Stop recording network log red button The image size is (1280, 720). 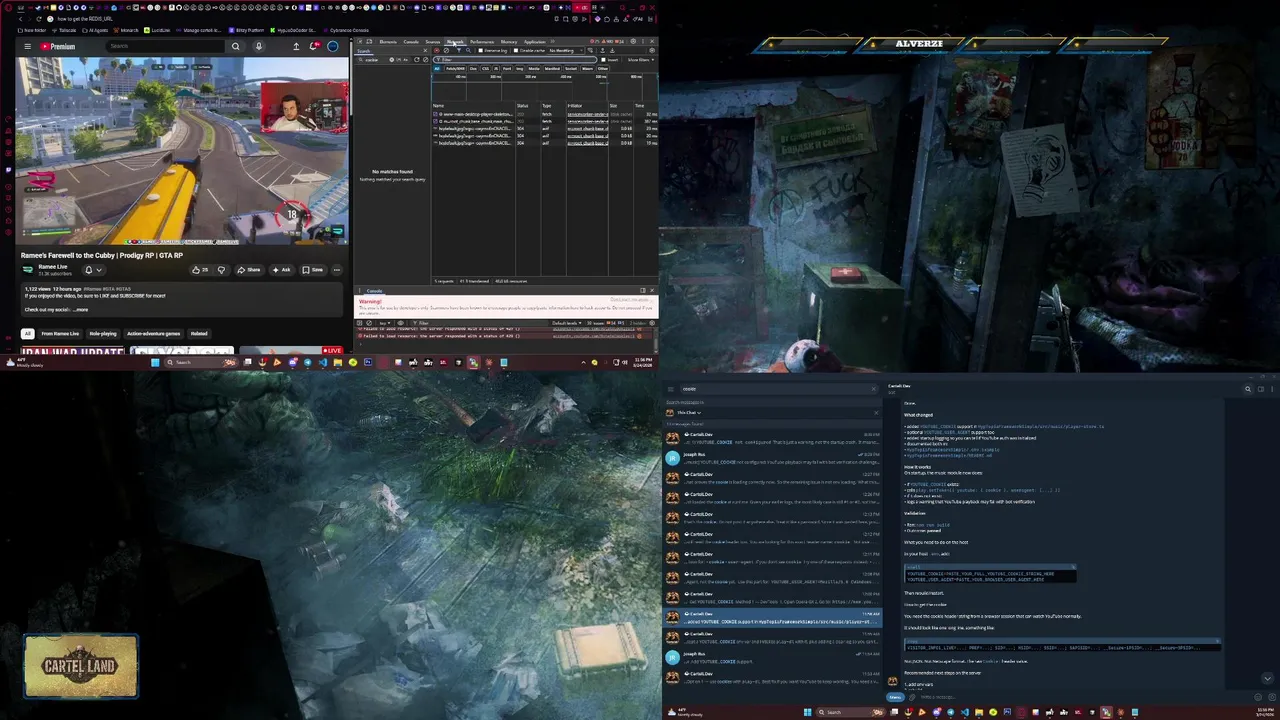437,51
